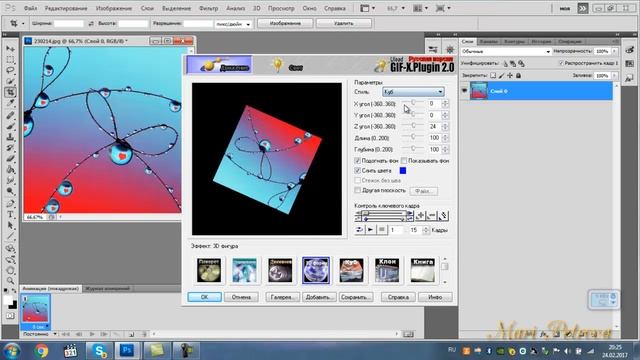The image size is (640, 360).
Task: Open the sticky notes taskbar app
Action: pos(157,351)
